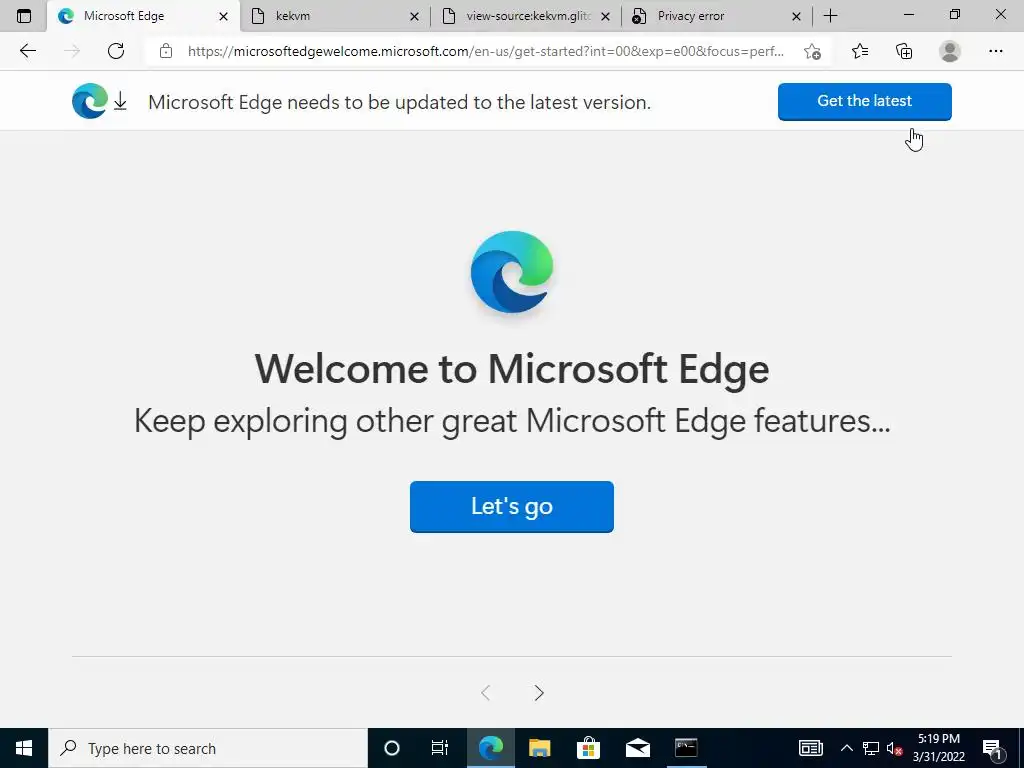Go to next welcome slide chevron

(x=539, y=693)
